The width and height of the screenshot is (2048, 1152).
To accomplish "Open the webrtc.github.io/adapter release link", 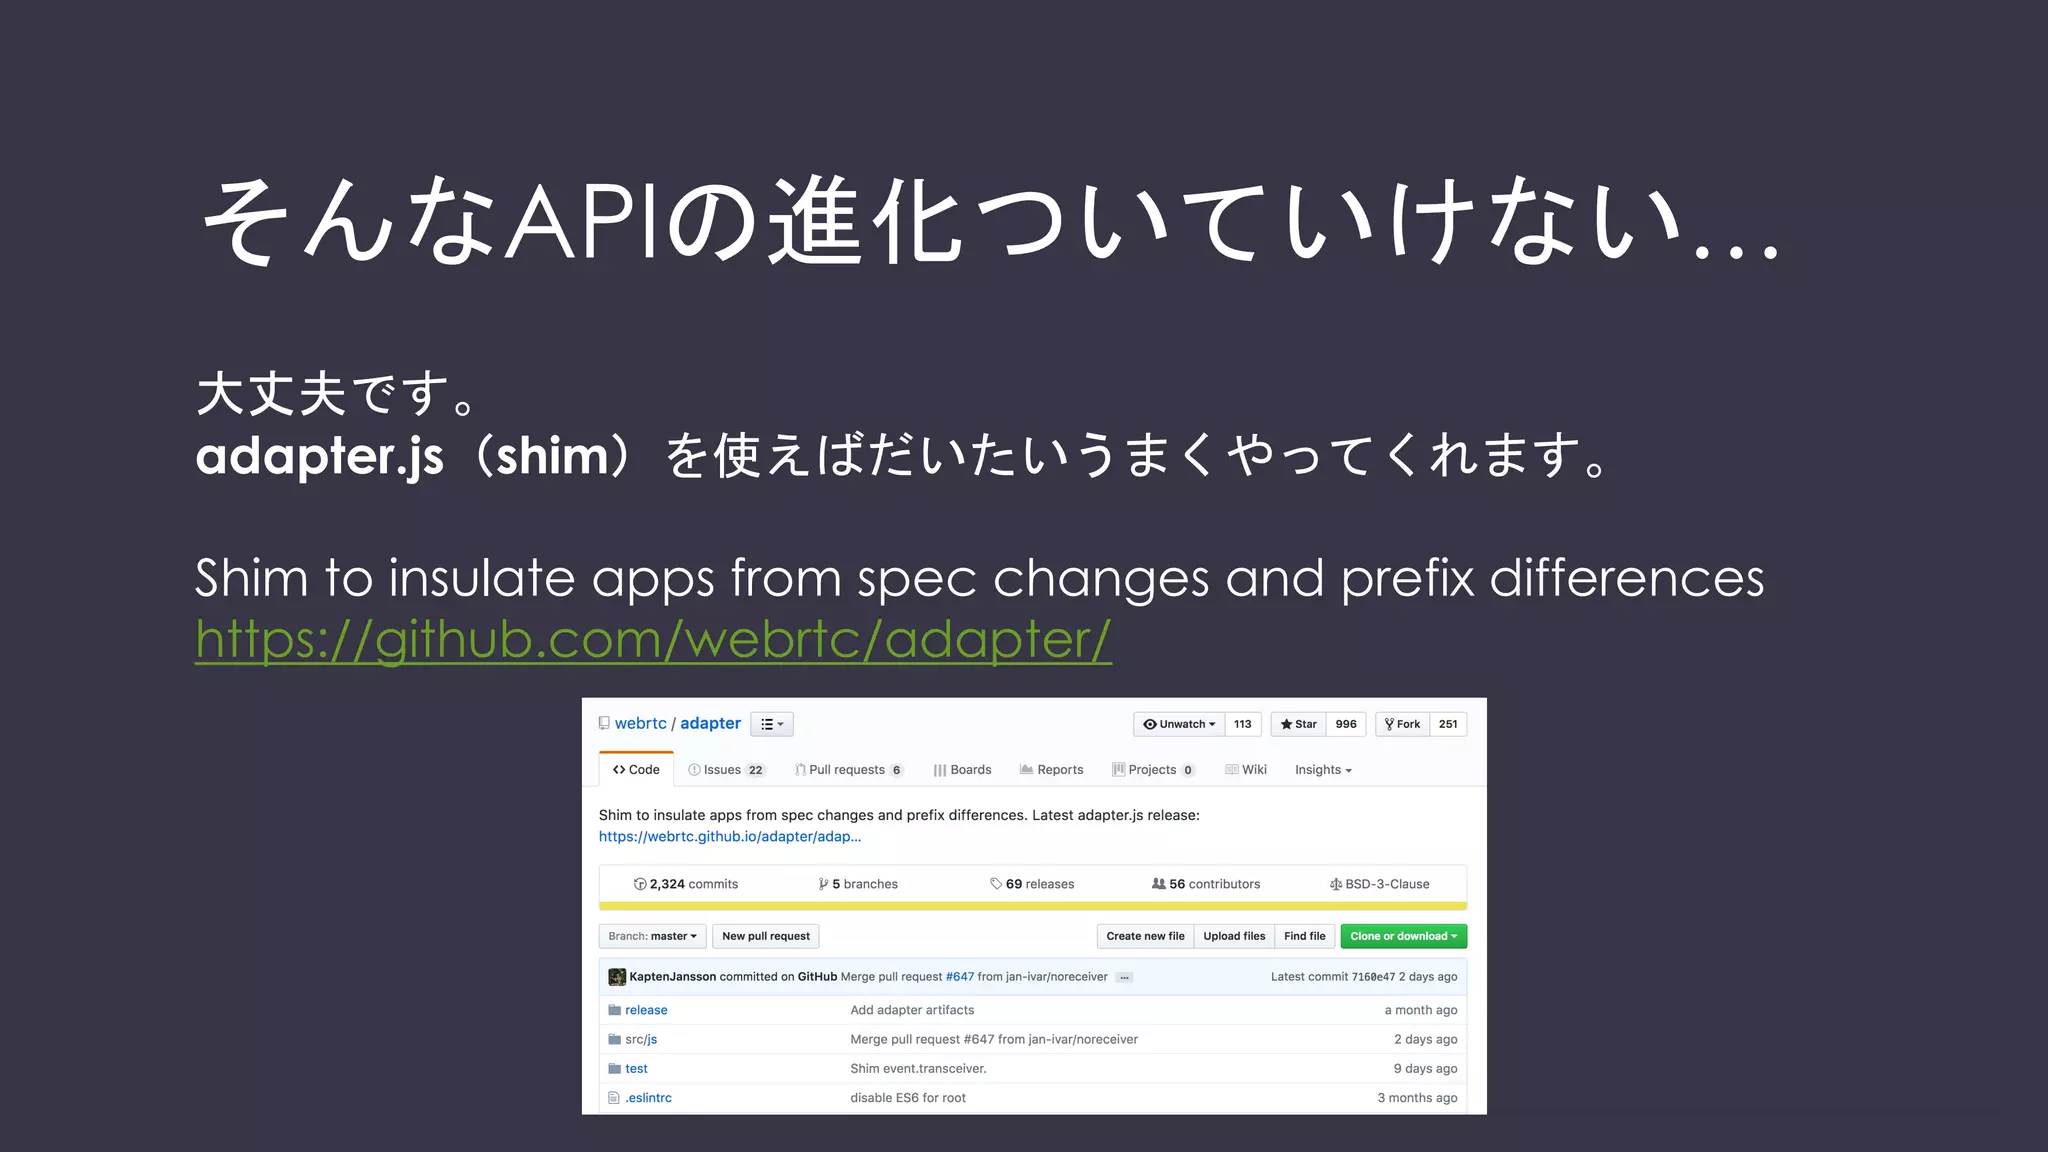I will (730, 836).
